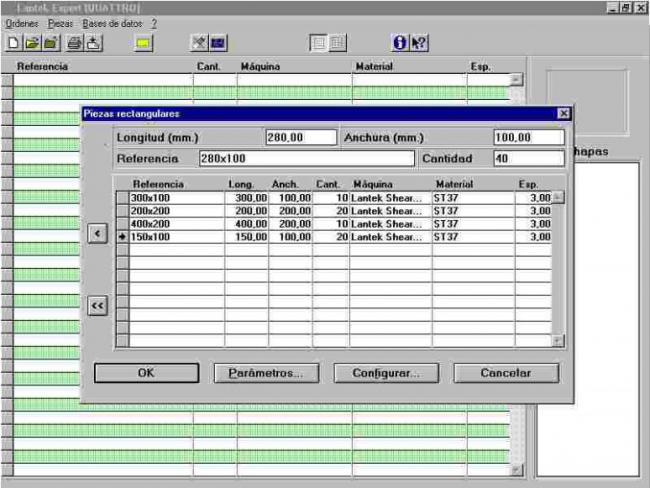650x488 pixels.
Task: Click the Referencia field containing 280x100
Action: pyautogui.click(x=306, y=158)
